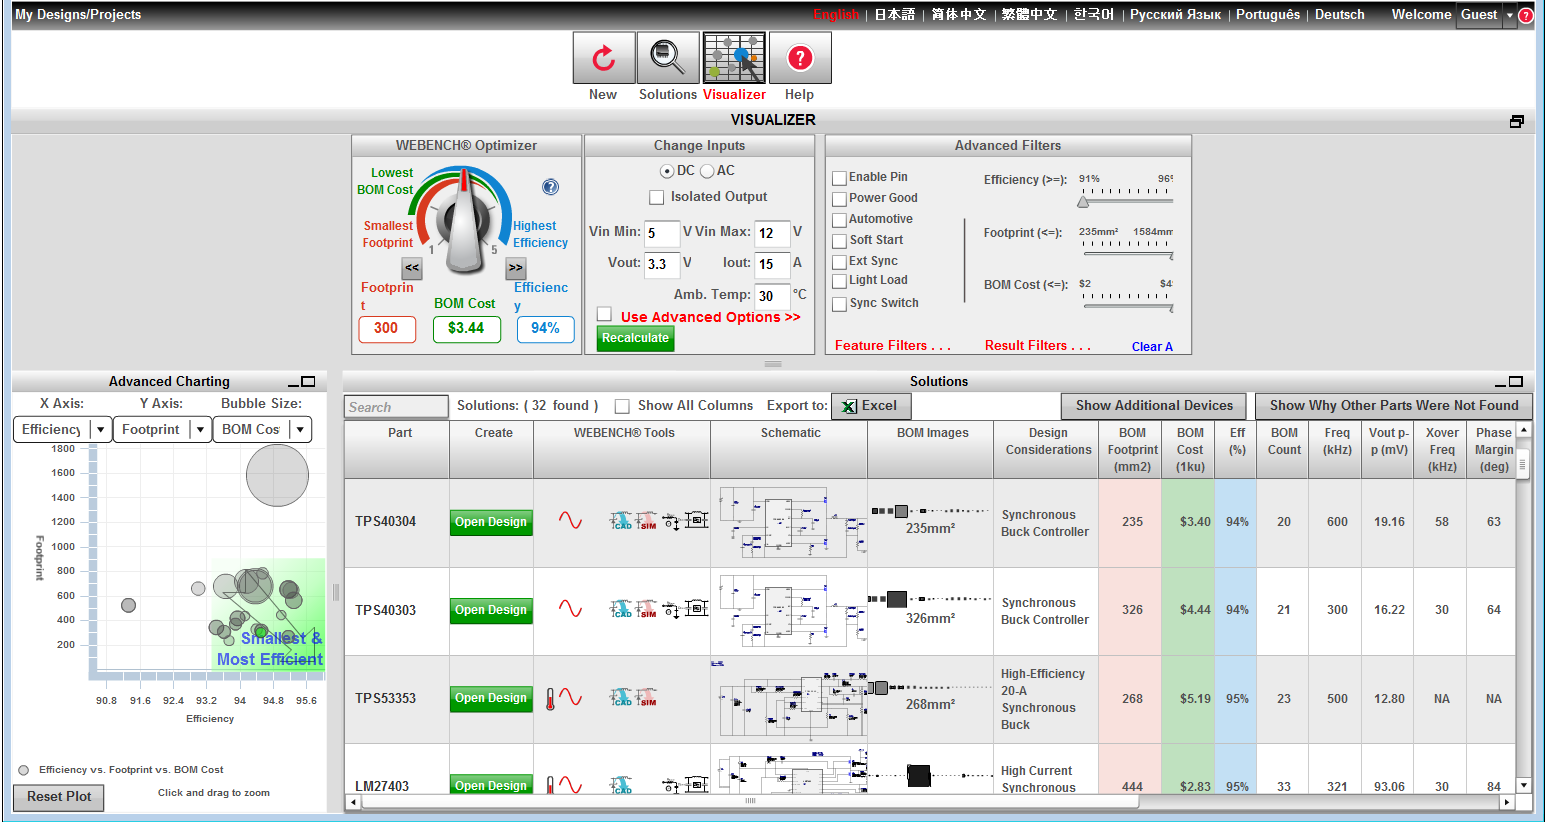The image size is (1547, 822).
Task: Expand Result Filters section
Action: 1037,345
